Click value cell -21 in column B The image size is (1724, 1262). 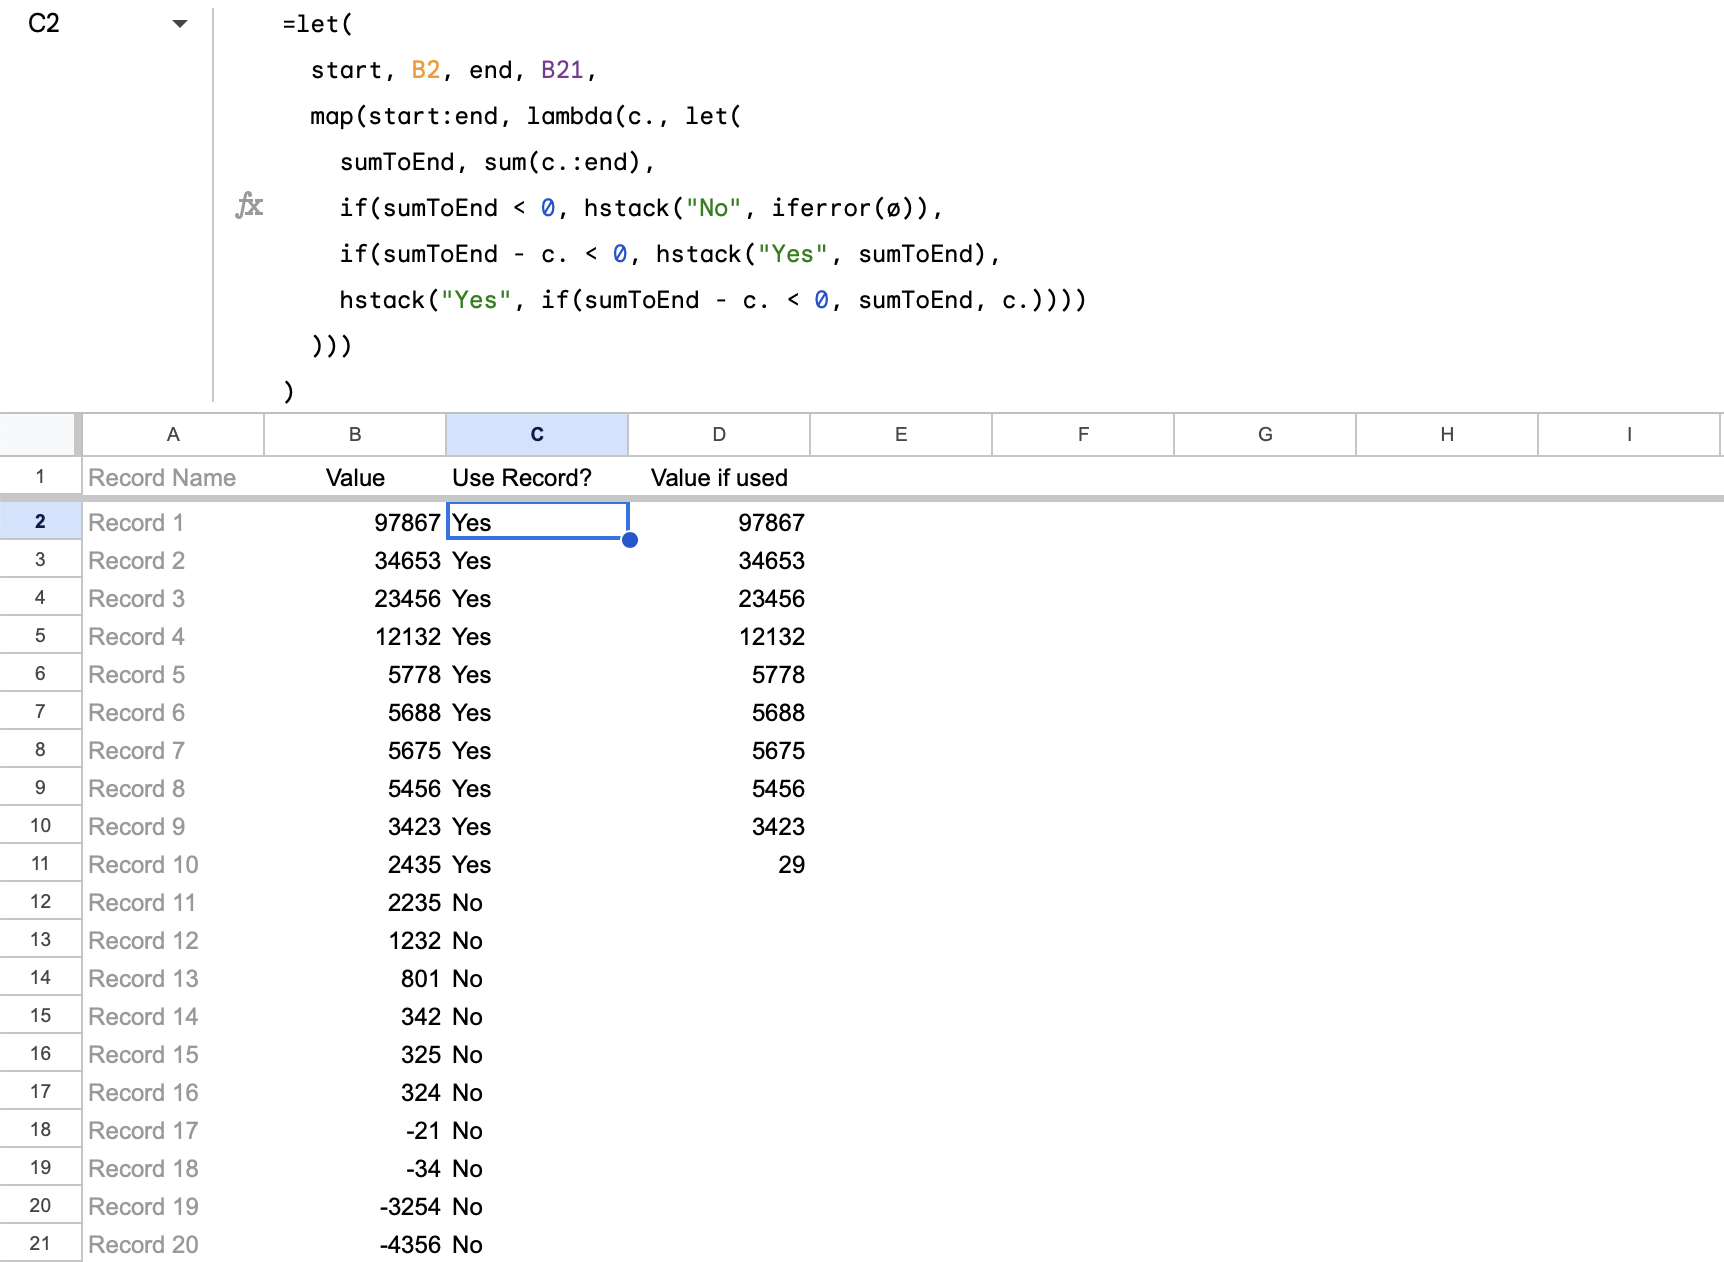click(x=355, y=1130)
